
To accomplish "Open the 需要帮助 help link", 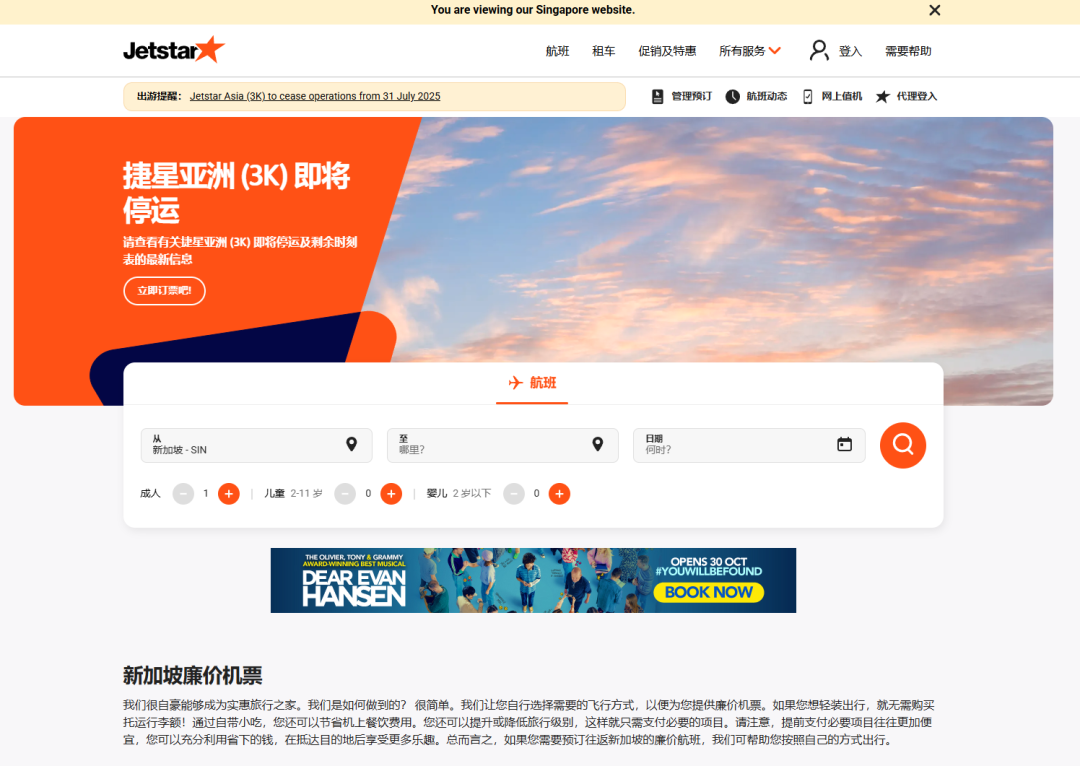I will pyautogui.click(x=908, y=51).
